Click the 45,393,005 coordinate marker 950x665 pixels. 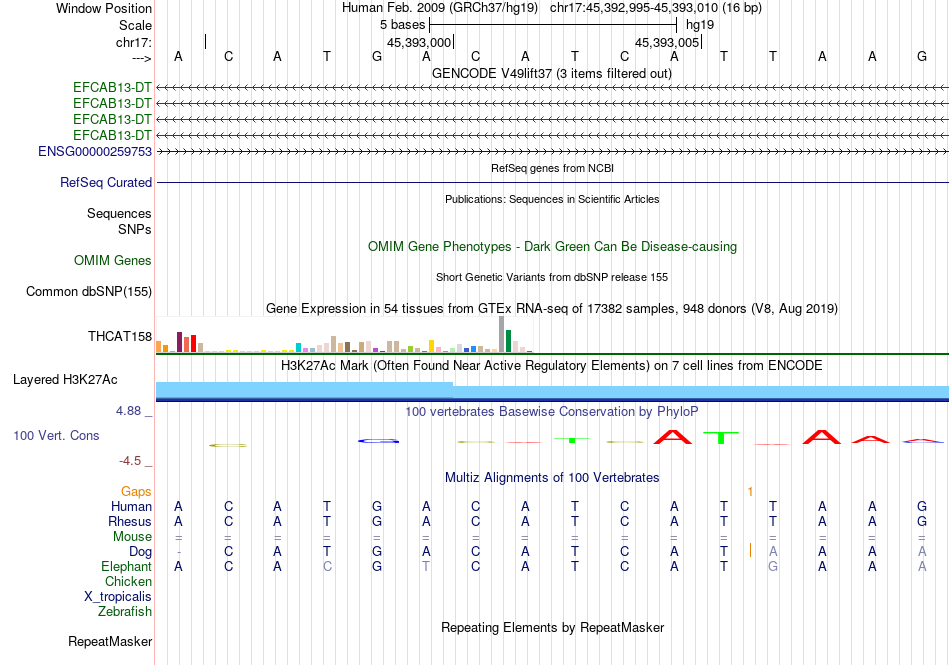667,42
